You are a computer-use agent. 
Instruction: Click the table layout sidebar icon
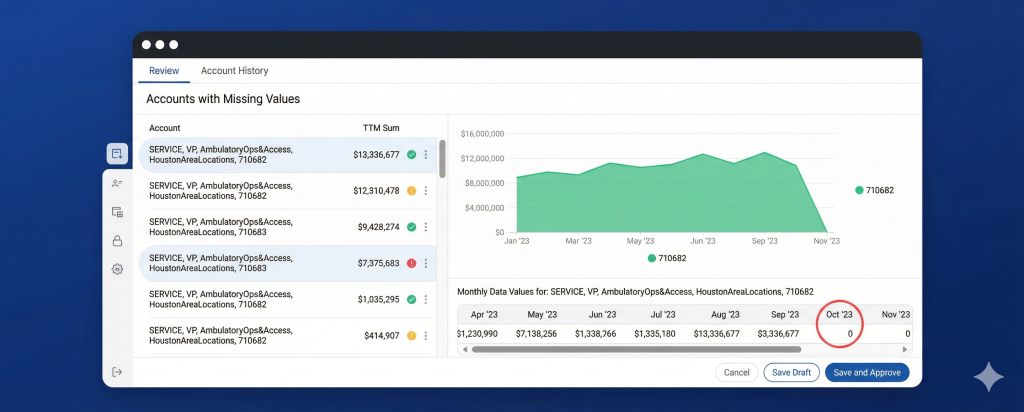117,212
